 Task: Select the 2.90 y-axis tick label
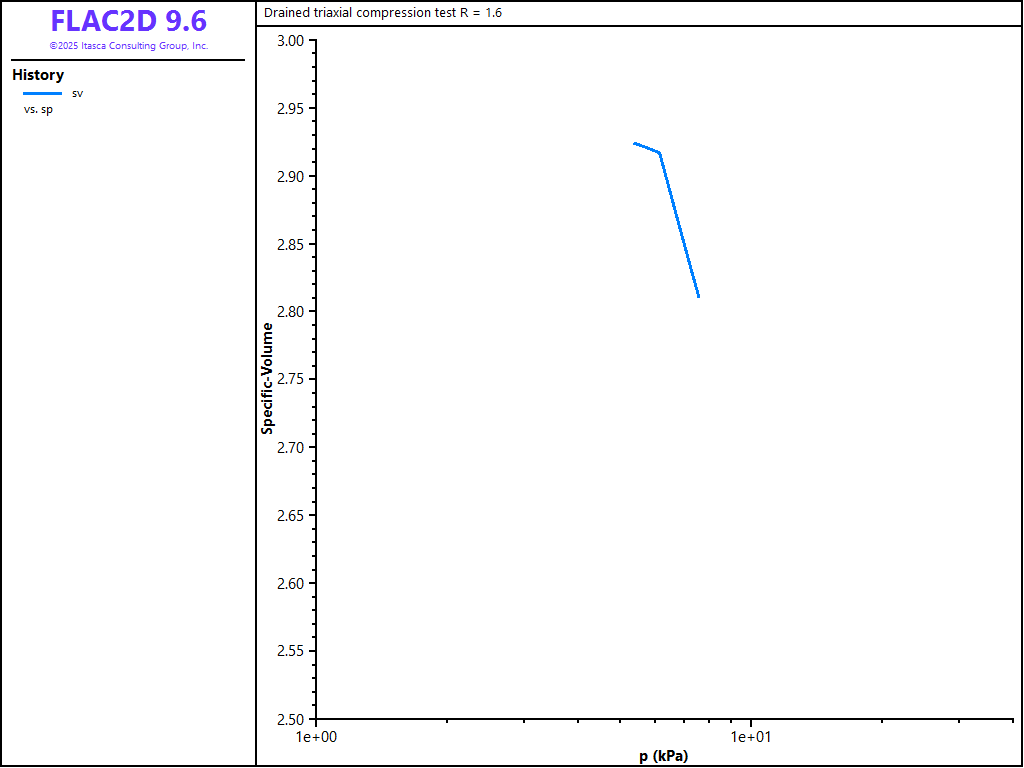click(x=290, y=177)
